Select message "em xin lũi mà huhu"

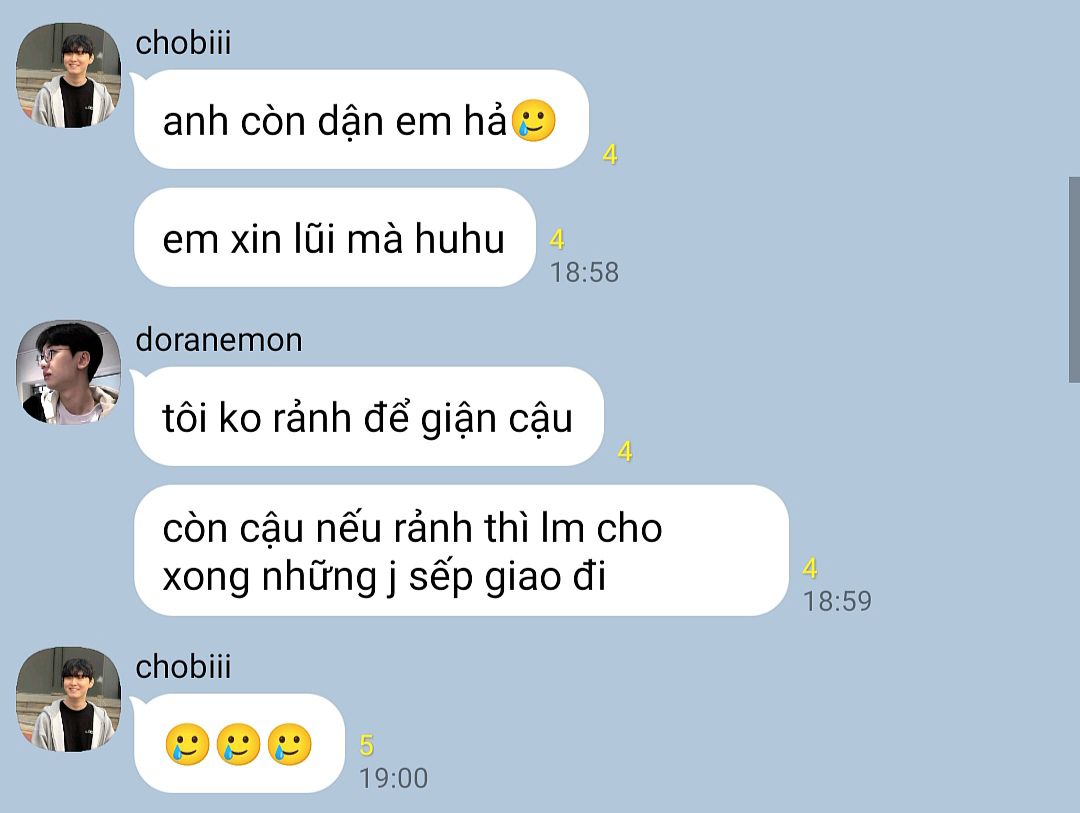(x=335, y=238)
